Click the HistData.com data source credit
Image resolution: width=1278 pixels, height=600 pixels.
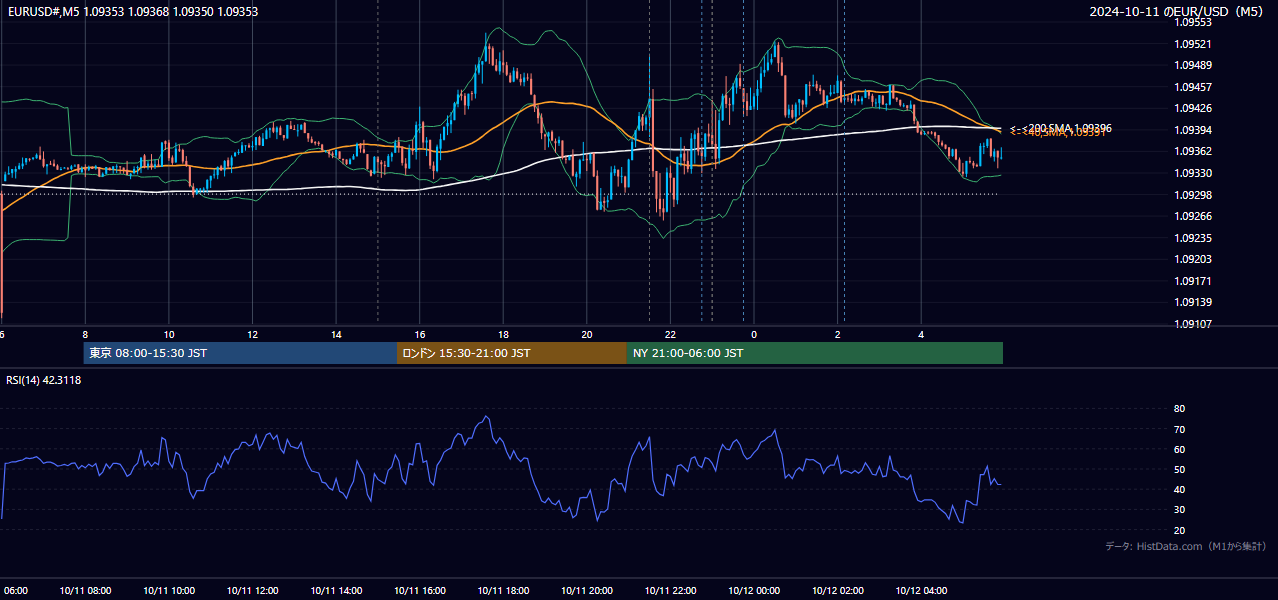pos(1186,546)
